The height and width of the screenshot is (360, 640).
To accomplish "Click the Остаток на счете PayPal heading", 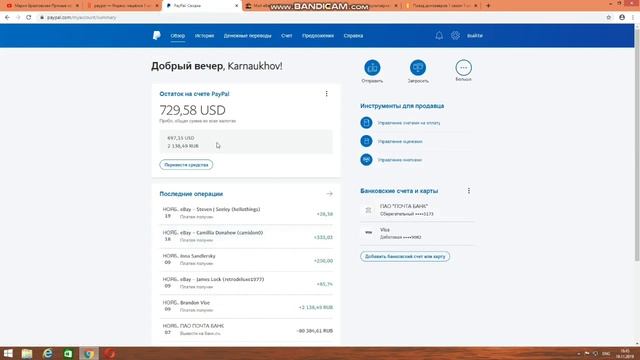I will (x=194, y=94).
